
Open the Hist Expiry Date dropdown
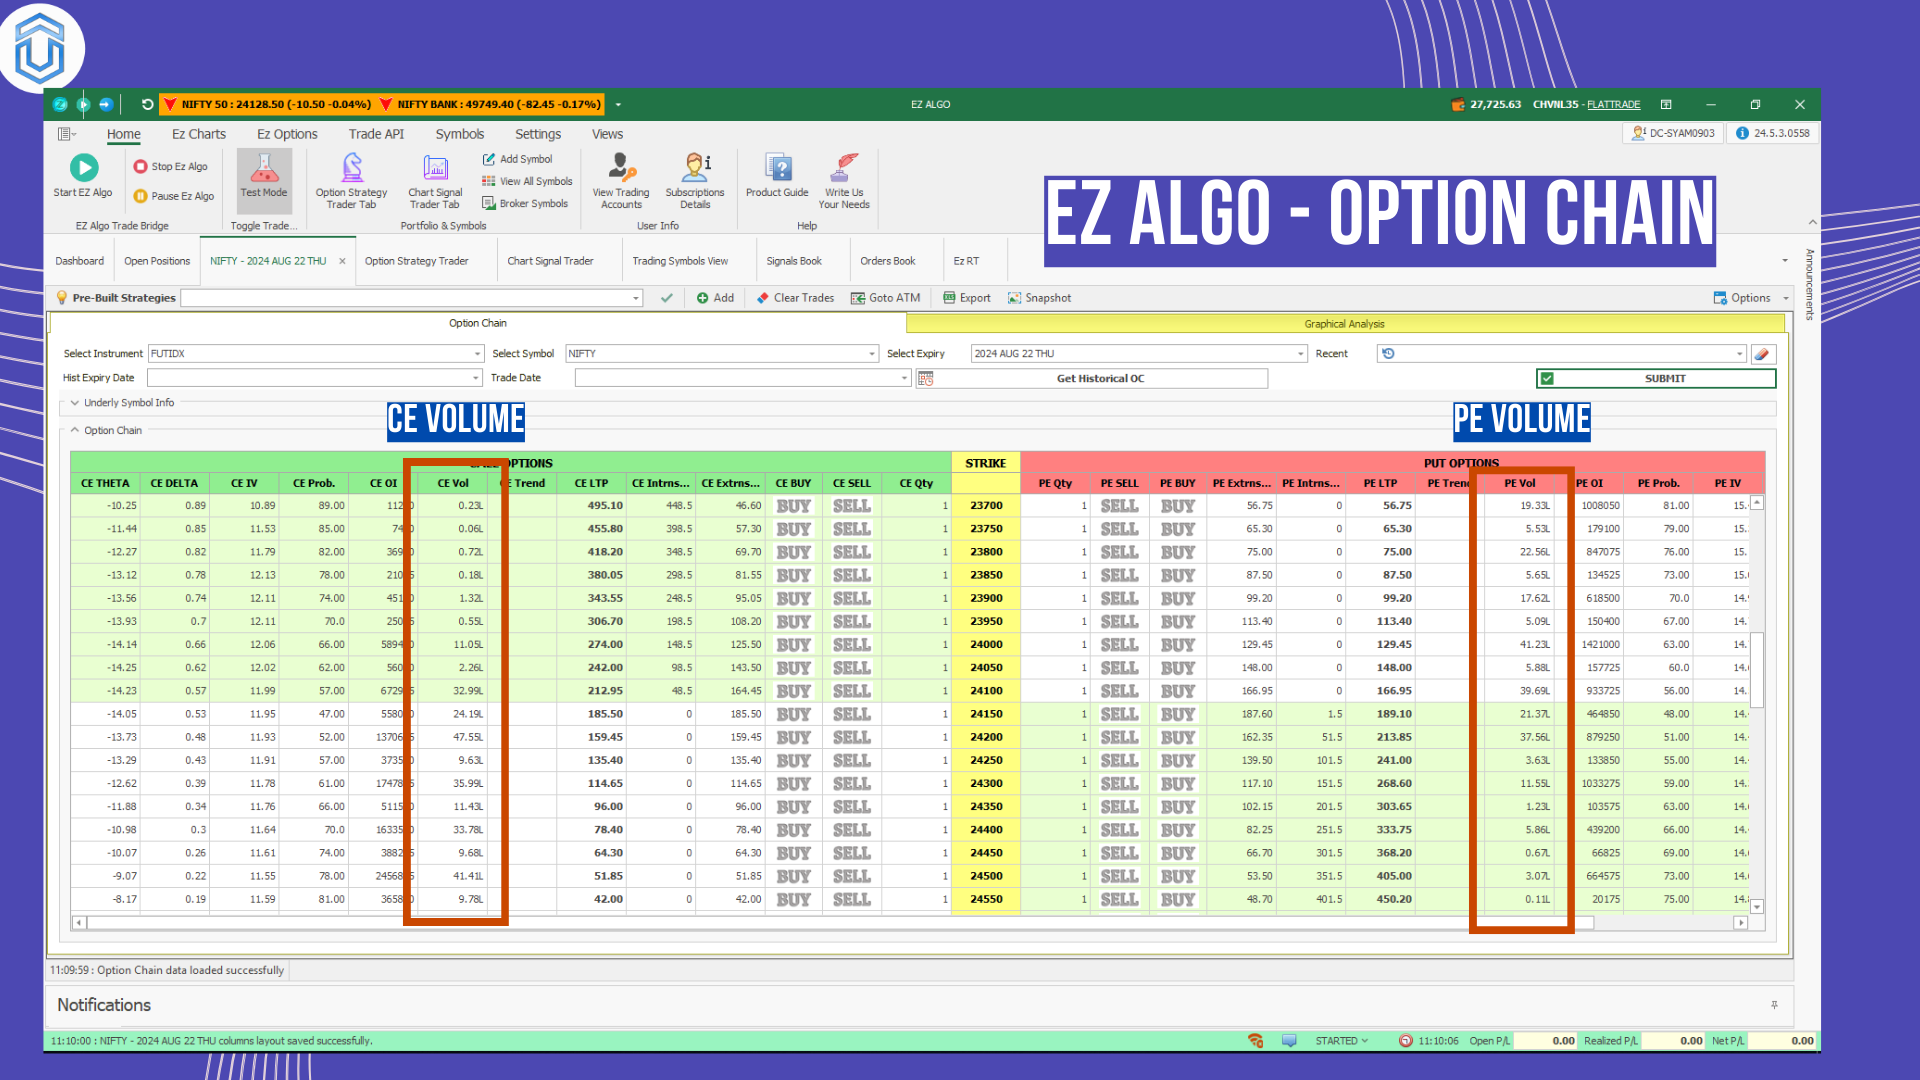pyautogui.click(x=476, y=378)
